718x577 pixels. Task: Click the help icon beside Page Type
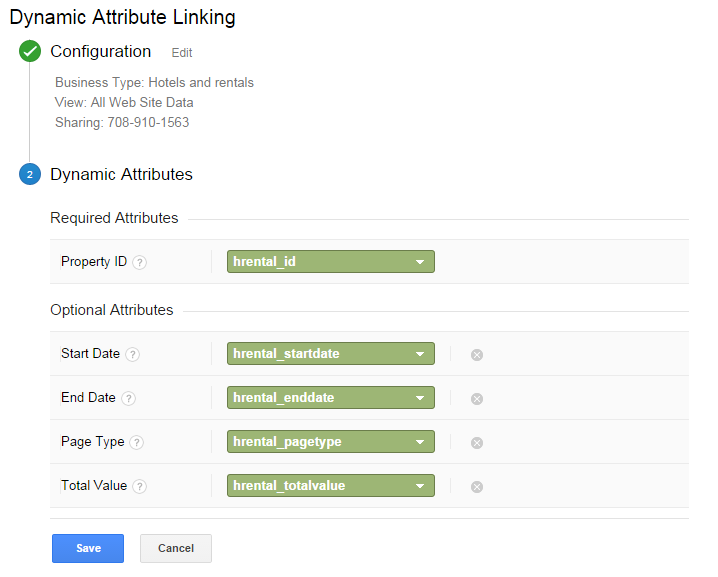point(137,442)
